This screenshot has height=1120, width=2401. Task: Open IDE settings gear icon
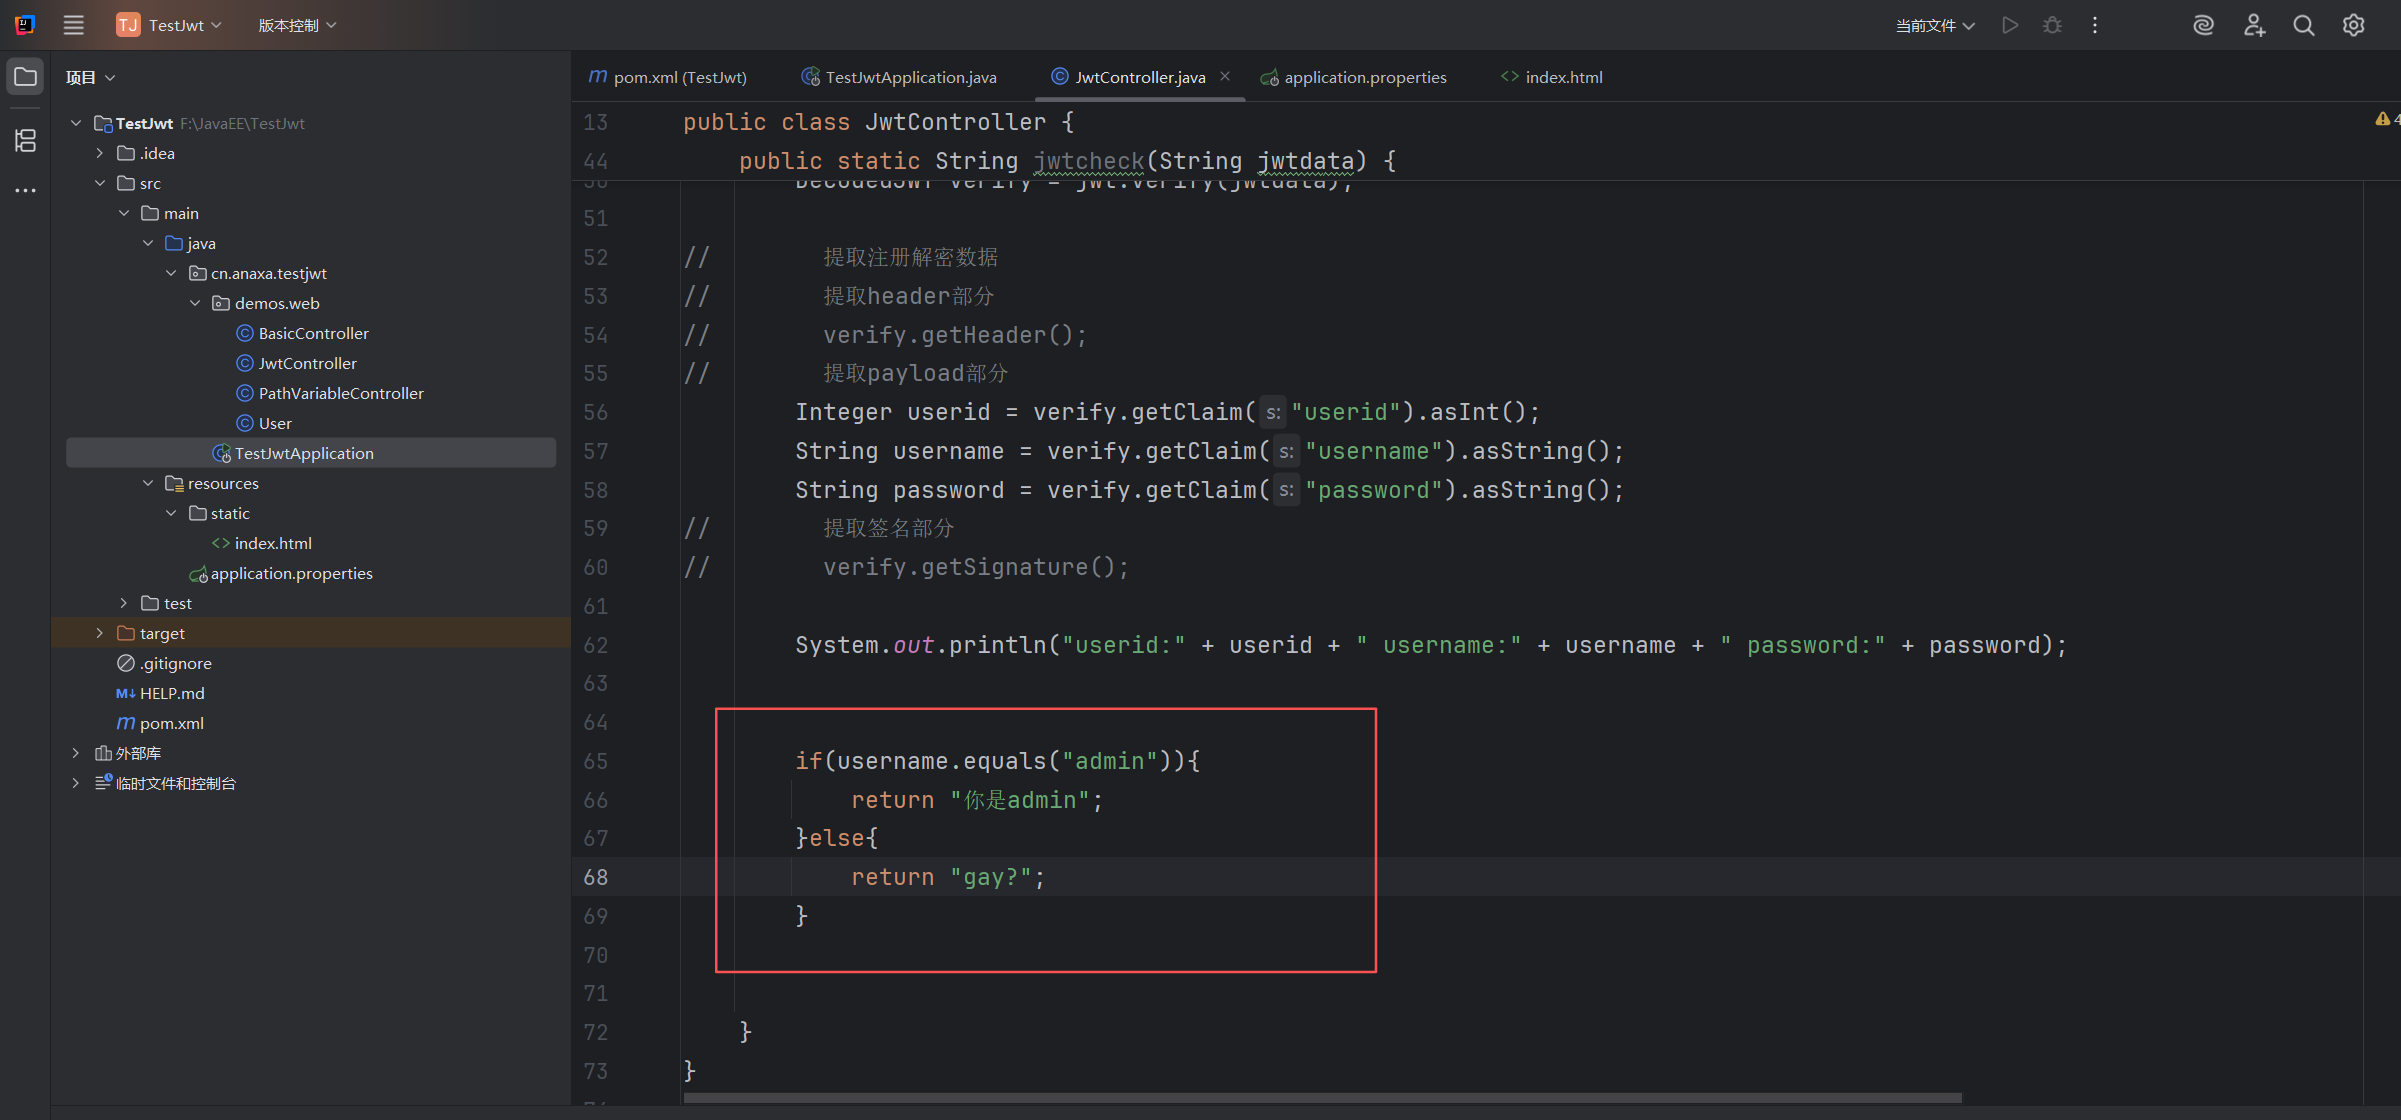point(2354,25)
